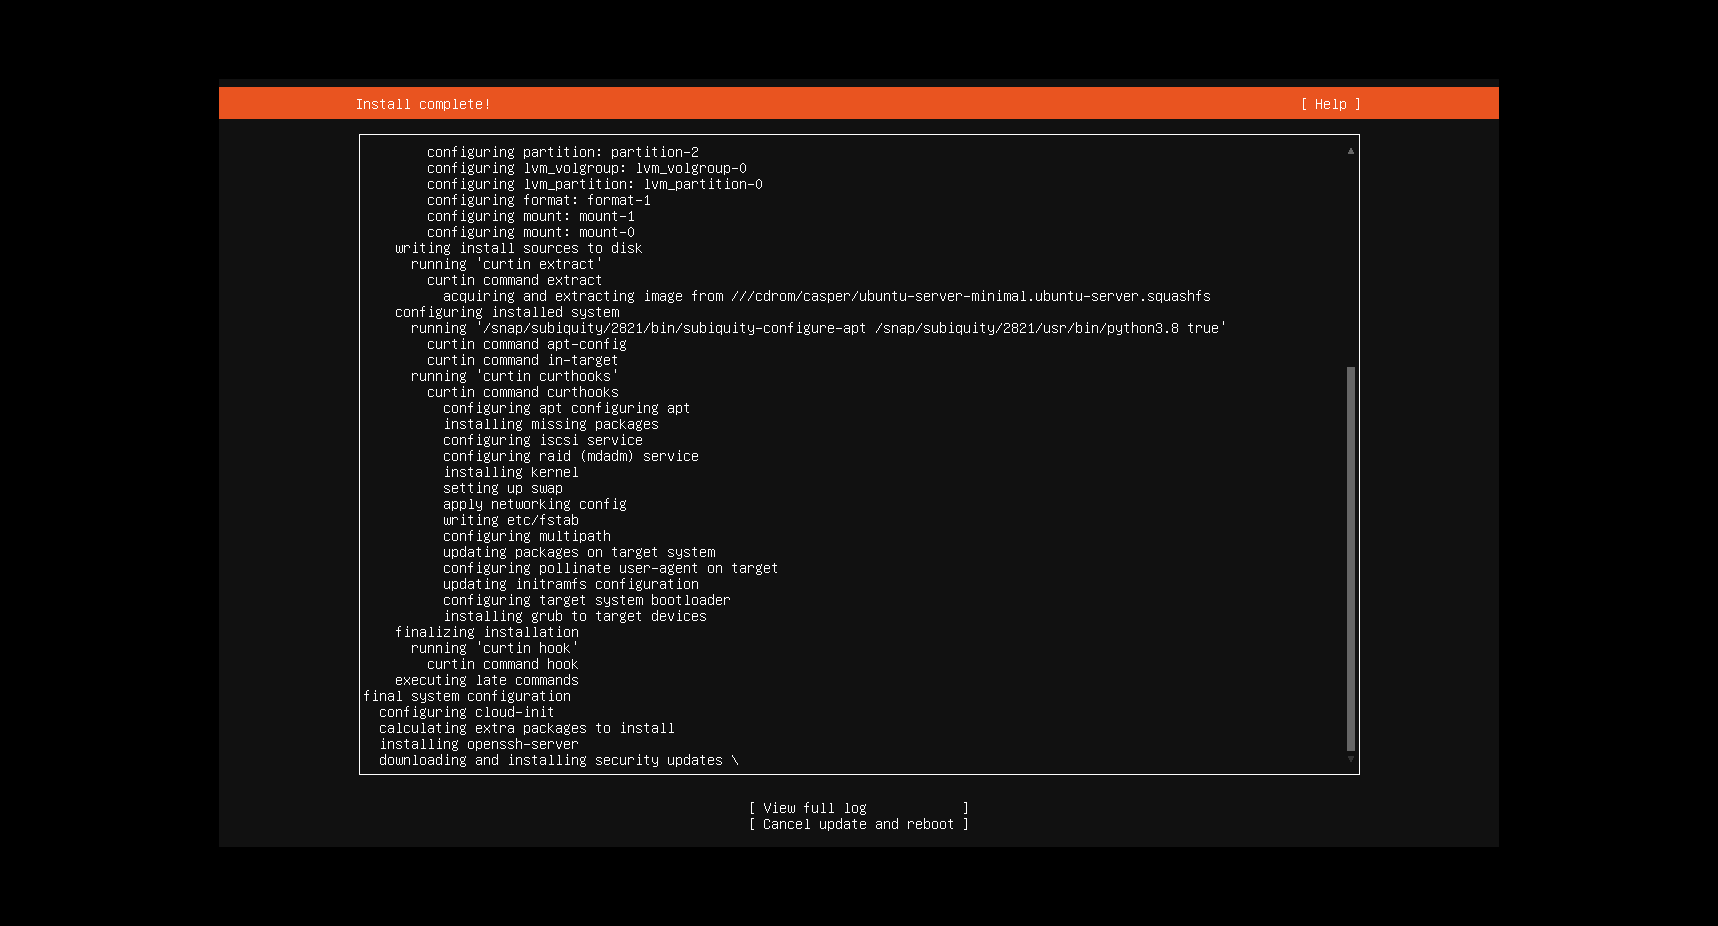Click 'curtin command curthooks' line

(x=523, y=392)
